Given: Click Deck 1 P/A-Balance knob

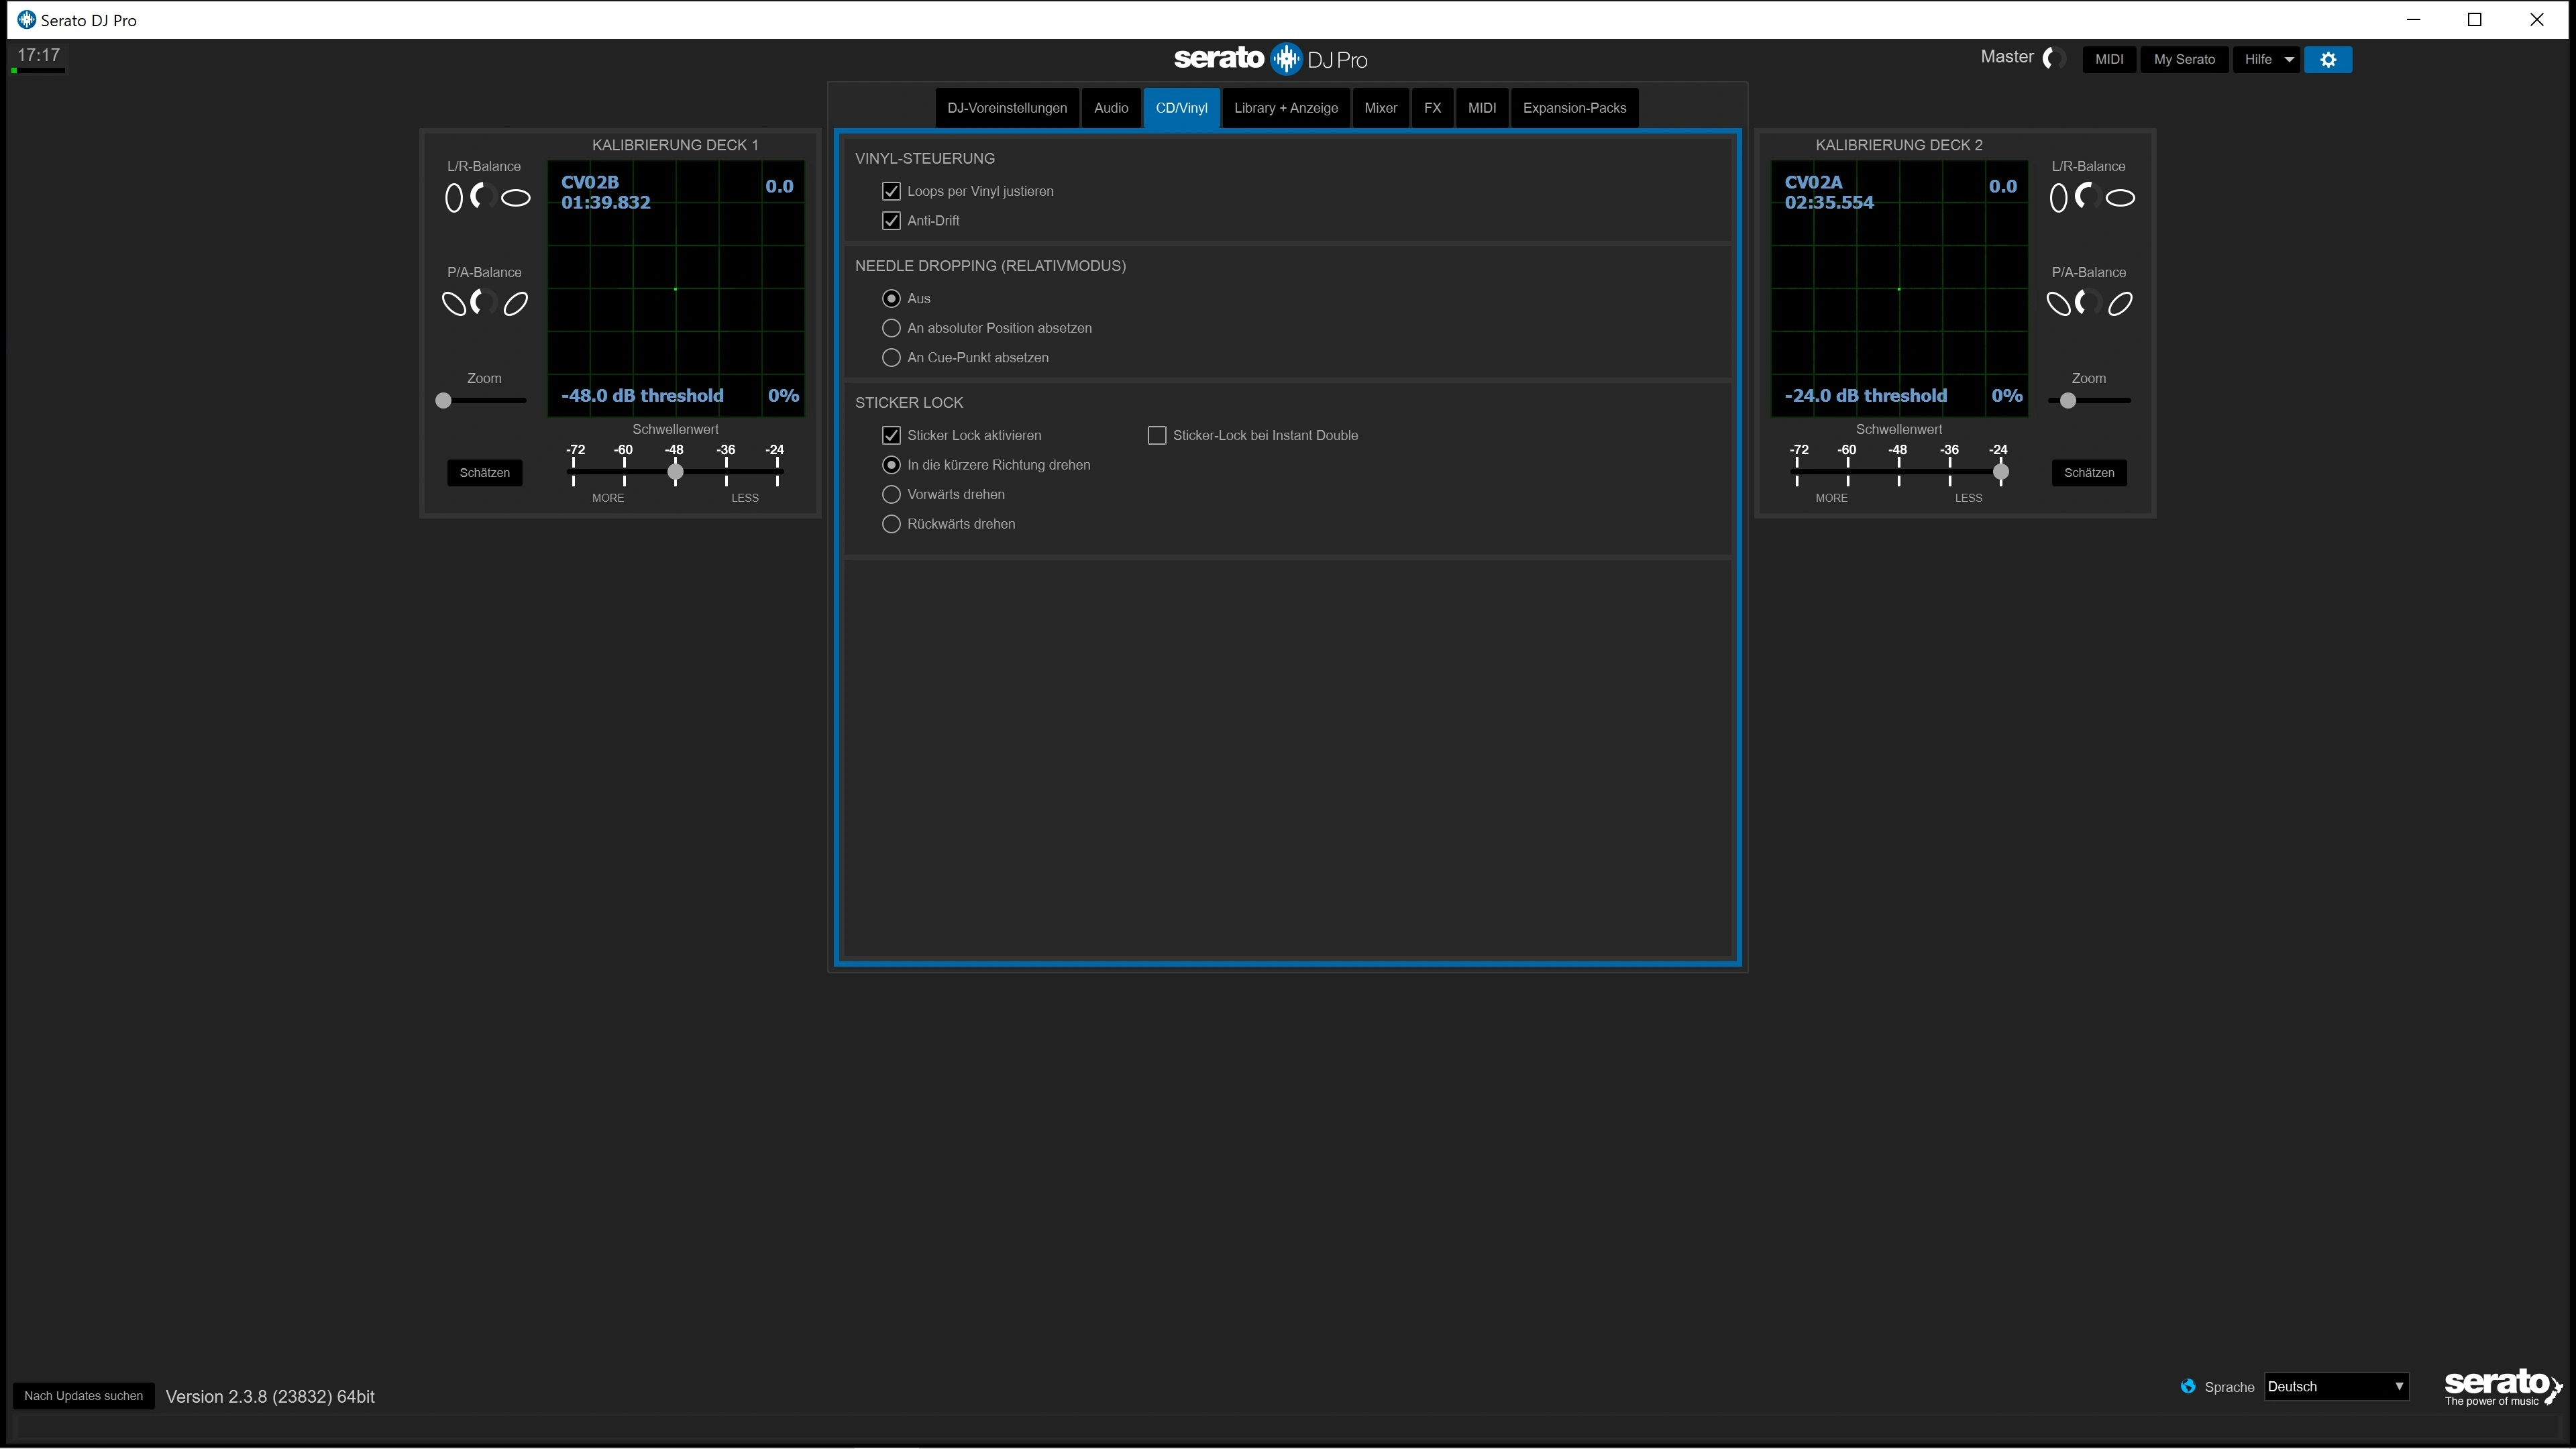Looking at the screenshot, I should pyautogui.click(x=484, y=302).
